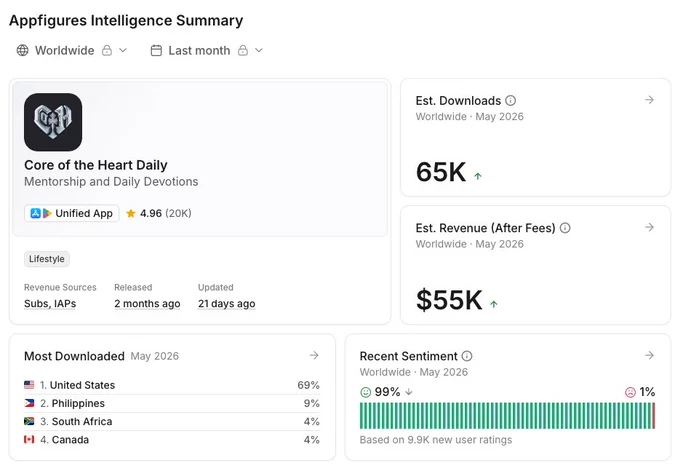
Task: Click the 2 months ago release link
Action: 147,304
